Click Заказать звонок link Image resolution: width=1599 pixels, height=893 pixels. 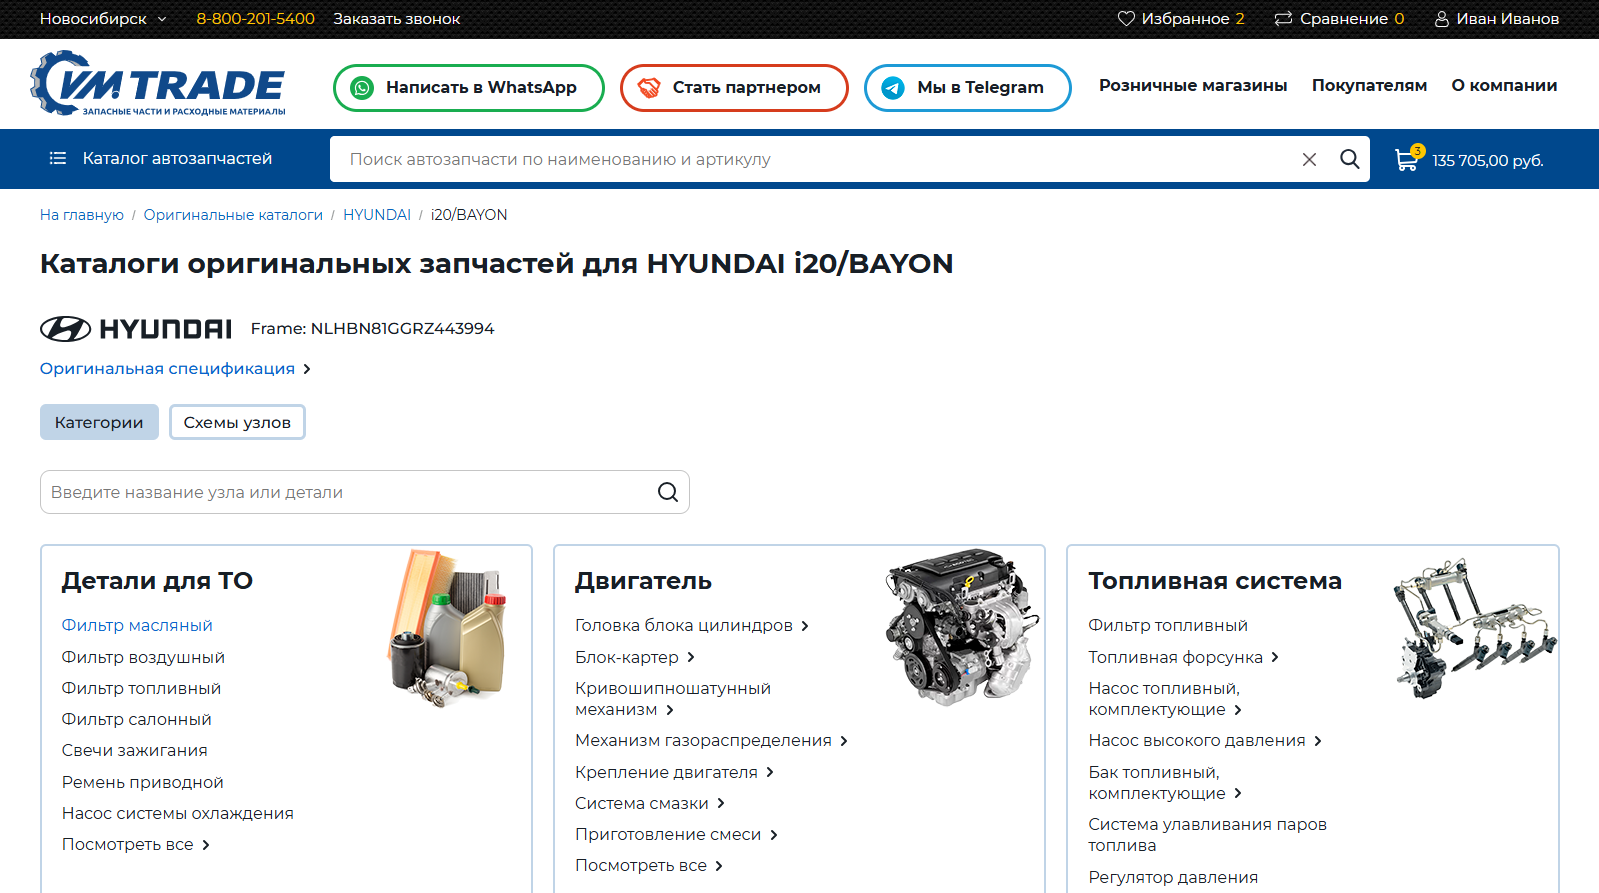click(397, 19)
